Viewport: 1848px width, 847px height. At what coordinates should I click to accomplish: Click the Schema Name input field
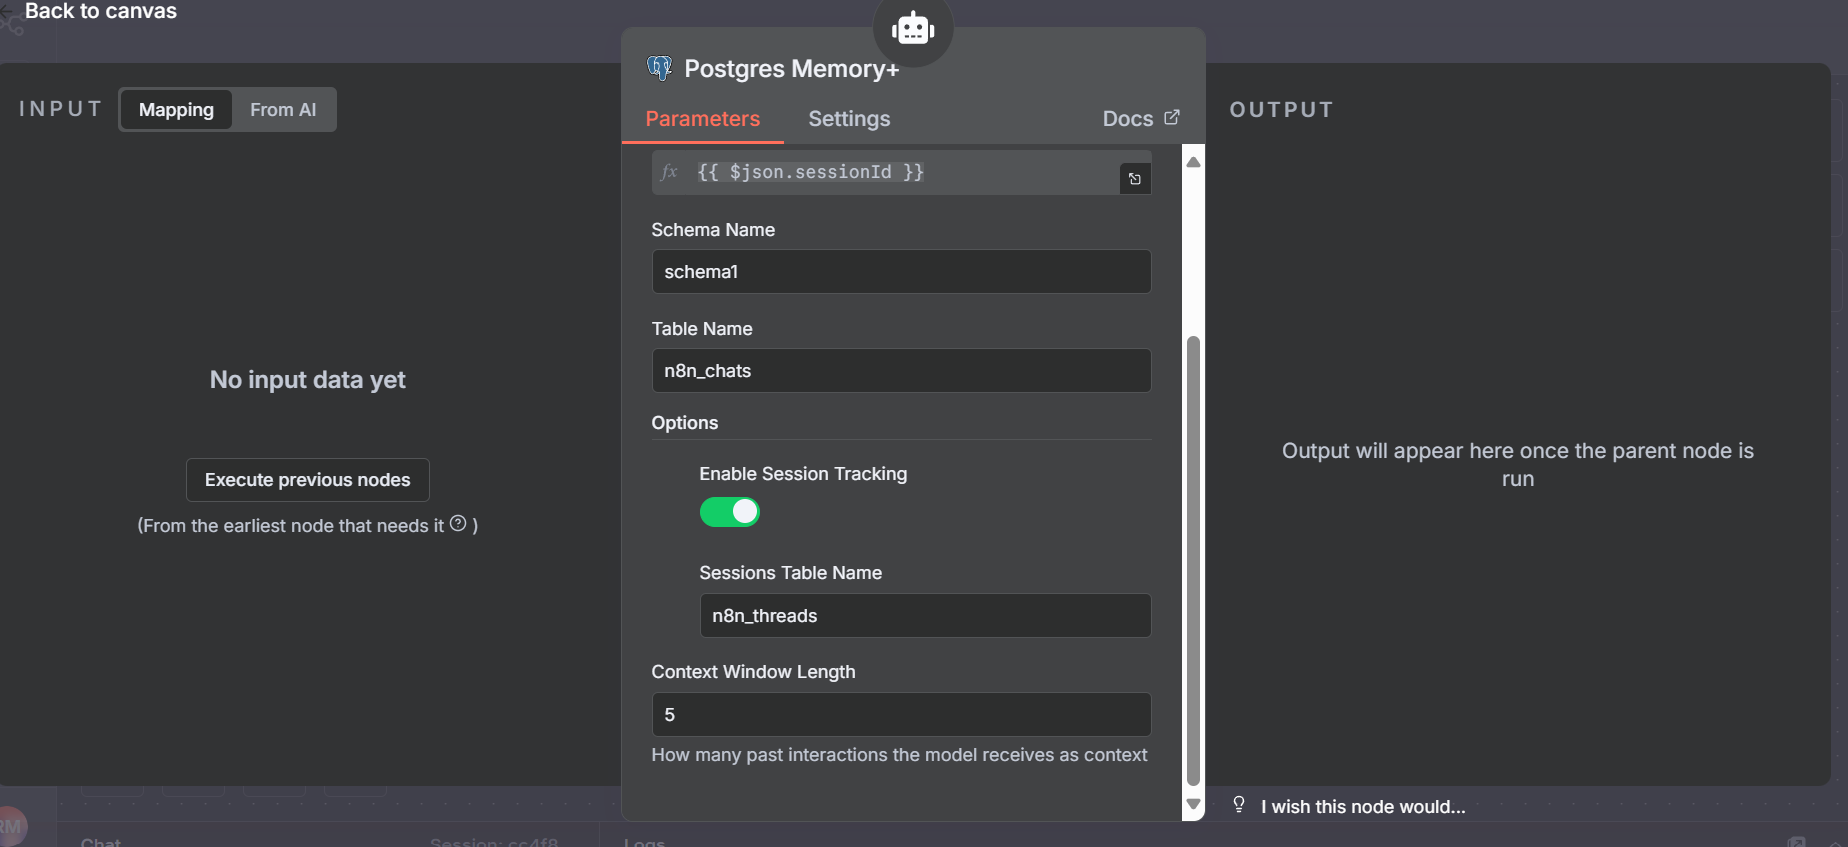tap(901, 272)
